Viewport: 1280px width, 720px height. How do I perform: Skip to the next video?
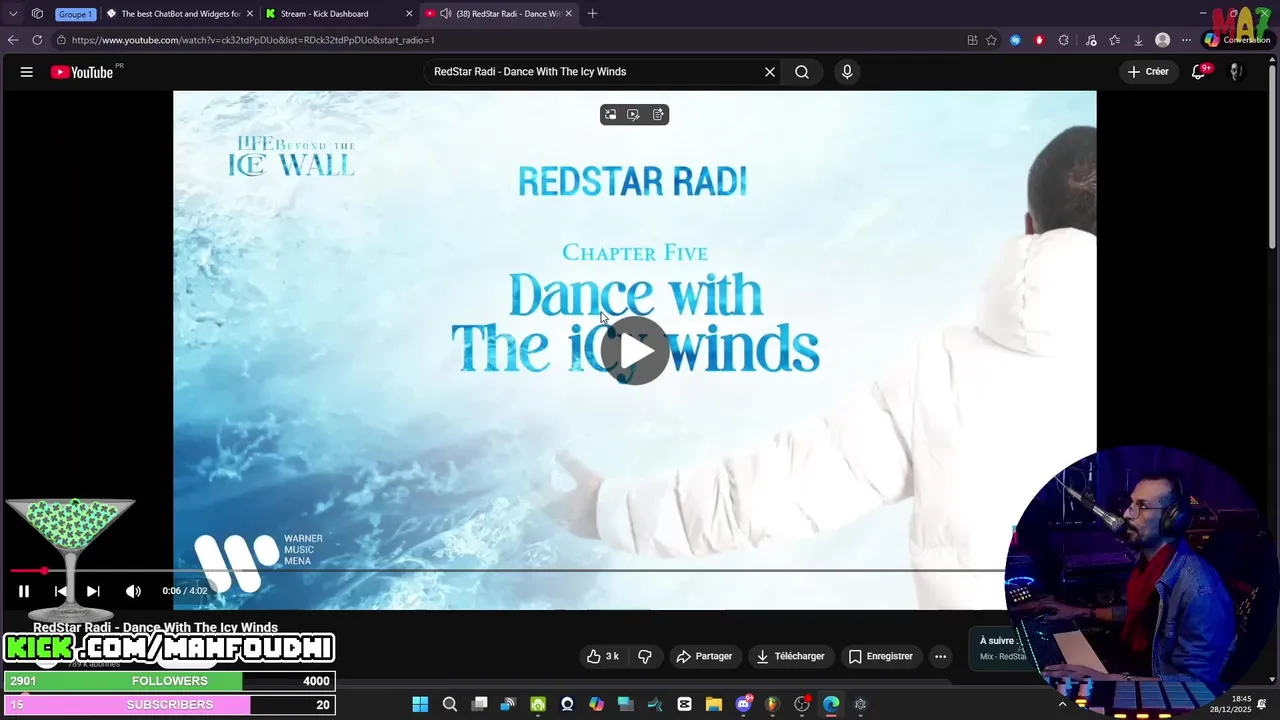(93, 591)
